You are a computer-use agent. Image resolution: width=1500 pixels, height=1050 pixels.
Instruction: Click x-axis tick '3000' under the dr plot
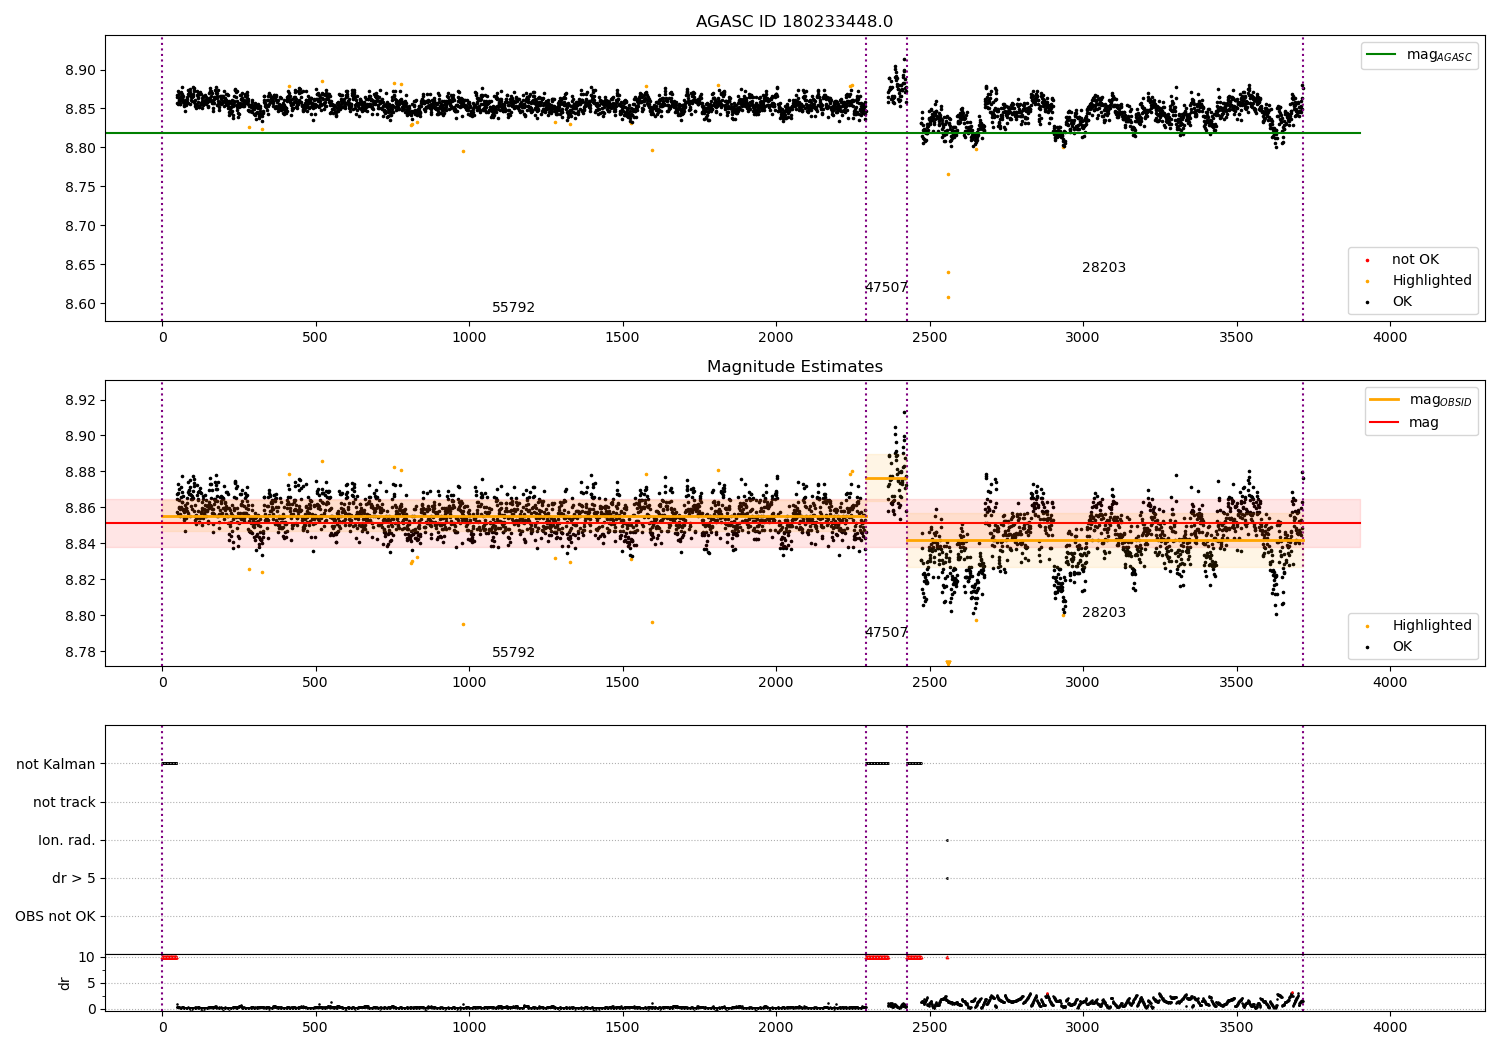pos(1082,1028)
